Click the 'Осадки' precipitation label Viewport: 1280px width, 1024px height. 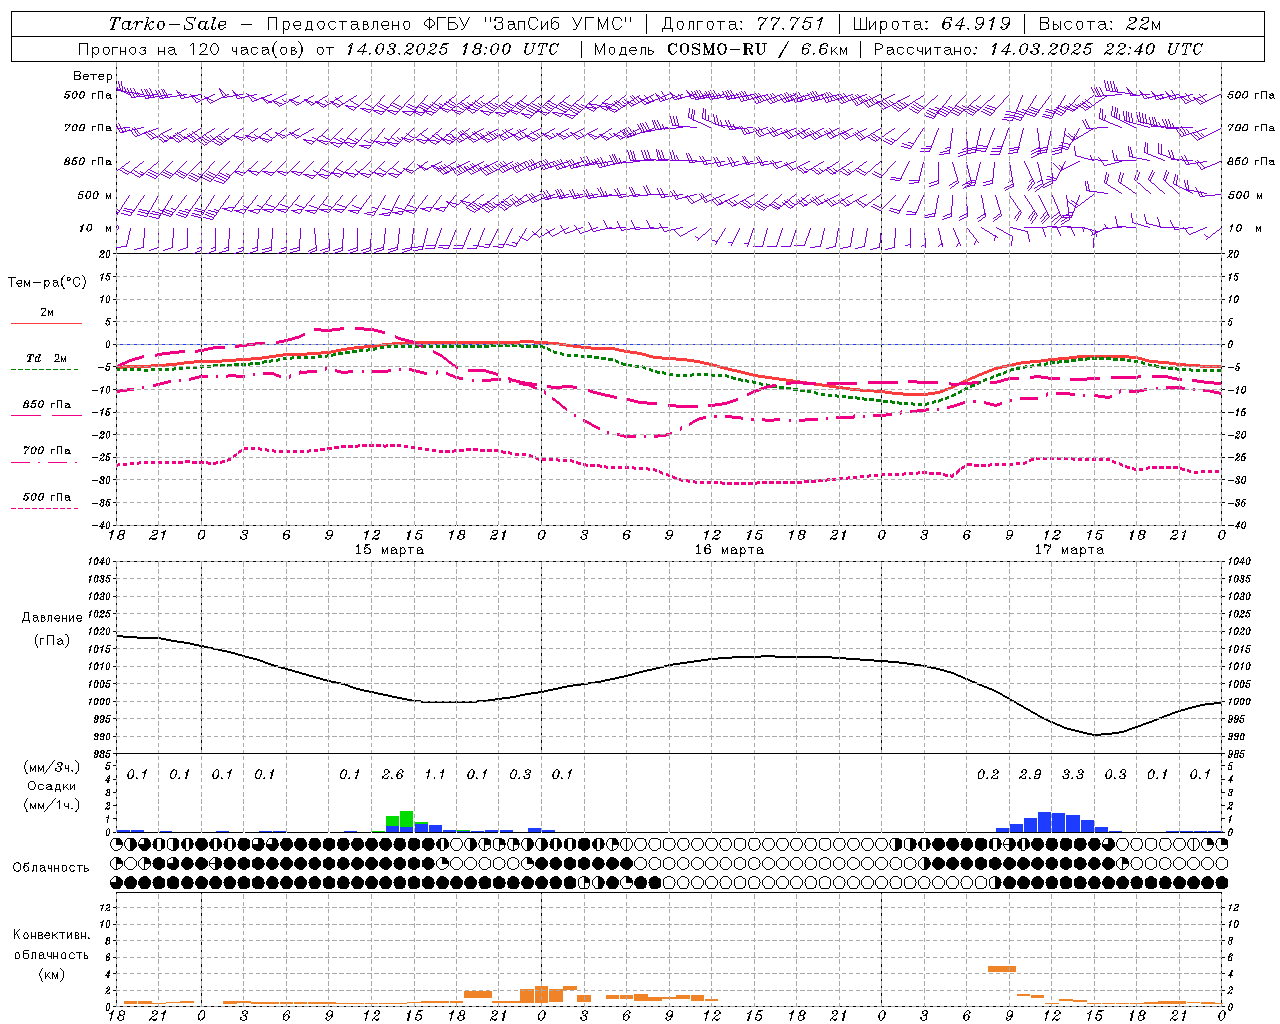52,786
